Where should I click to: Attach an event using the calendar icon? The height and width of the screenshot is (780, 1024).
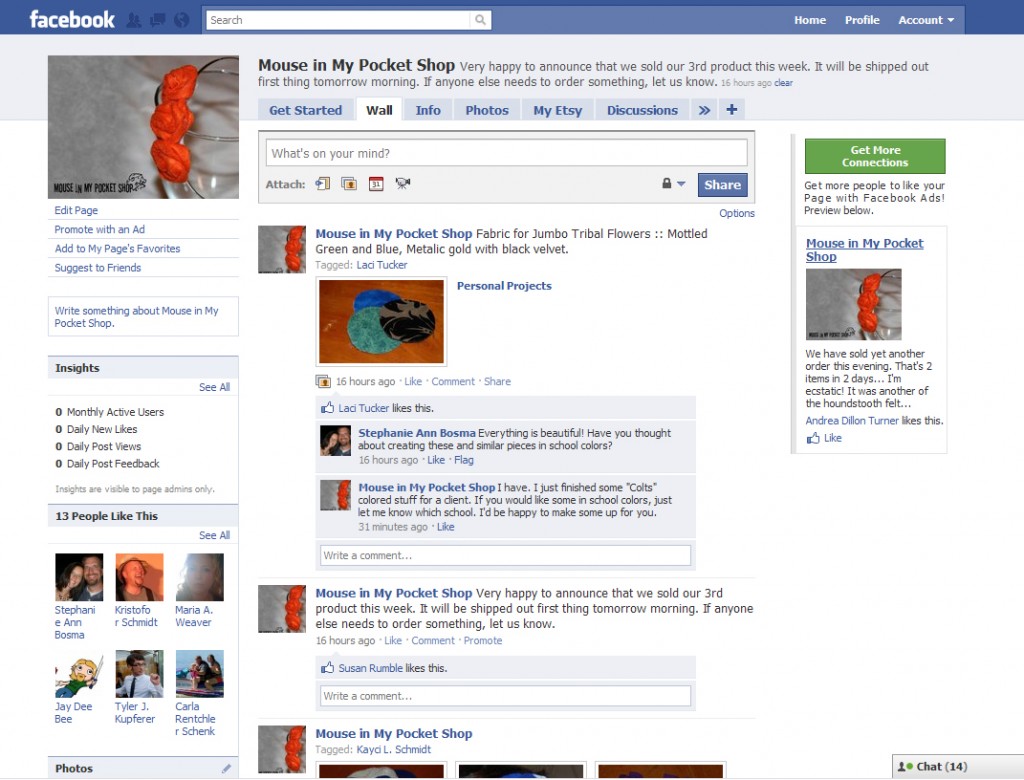tap(376, 184)
